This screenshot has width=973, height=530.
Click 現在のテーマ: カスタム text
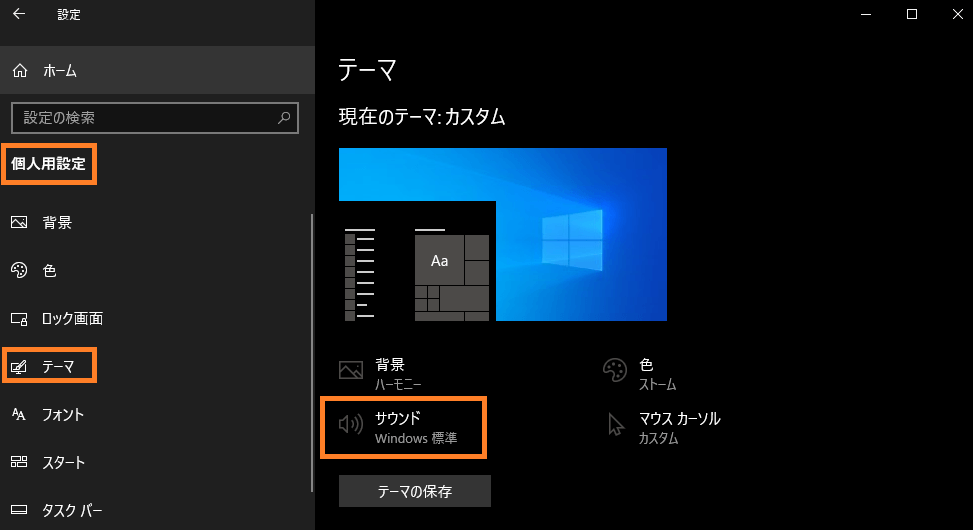[422, 117]
